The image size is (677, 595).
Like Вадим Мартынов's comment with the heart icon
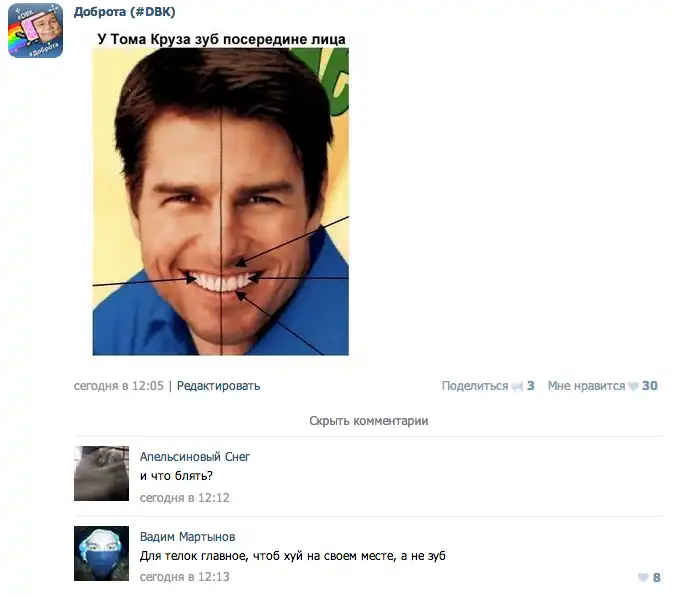(x=642, y=578)
